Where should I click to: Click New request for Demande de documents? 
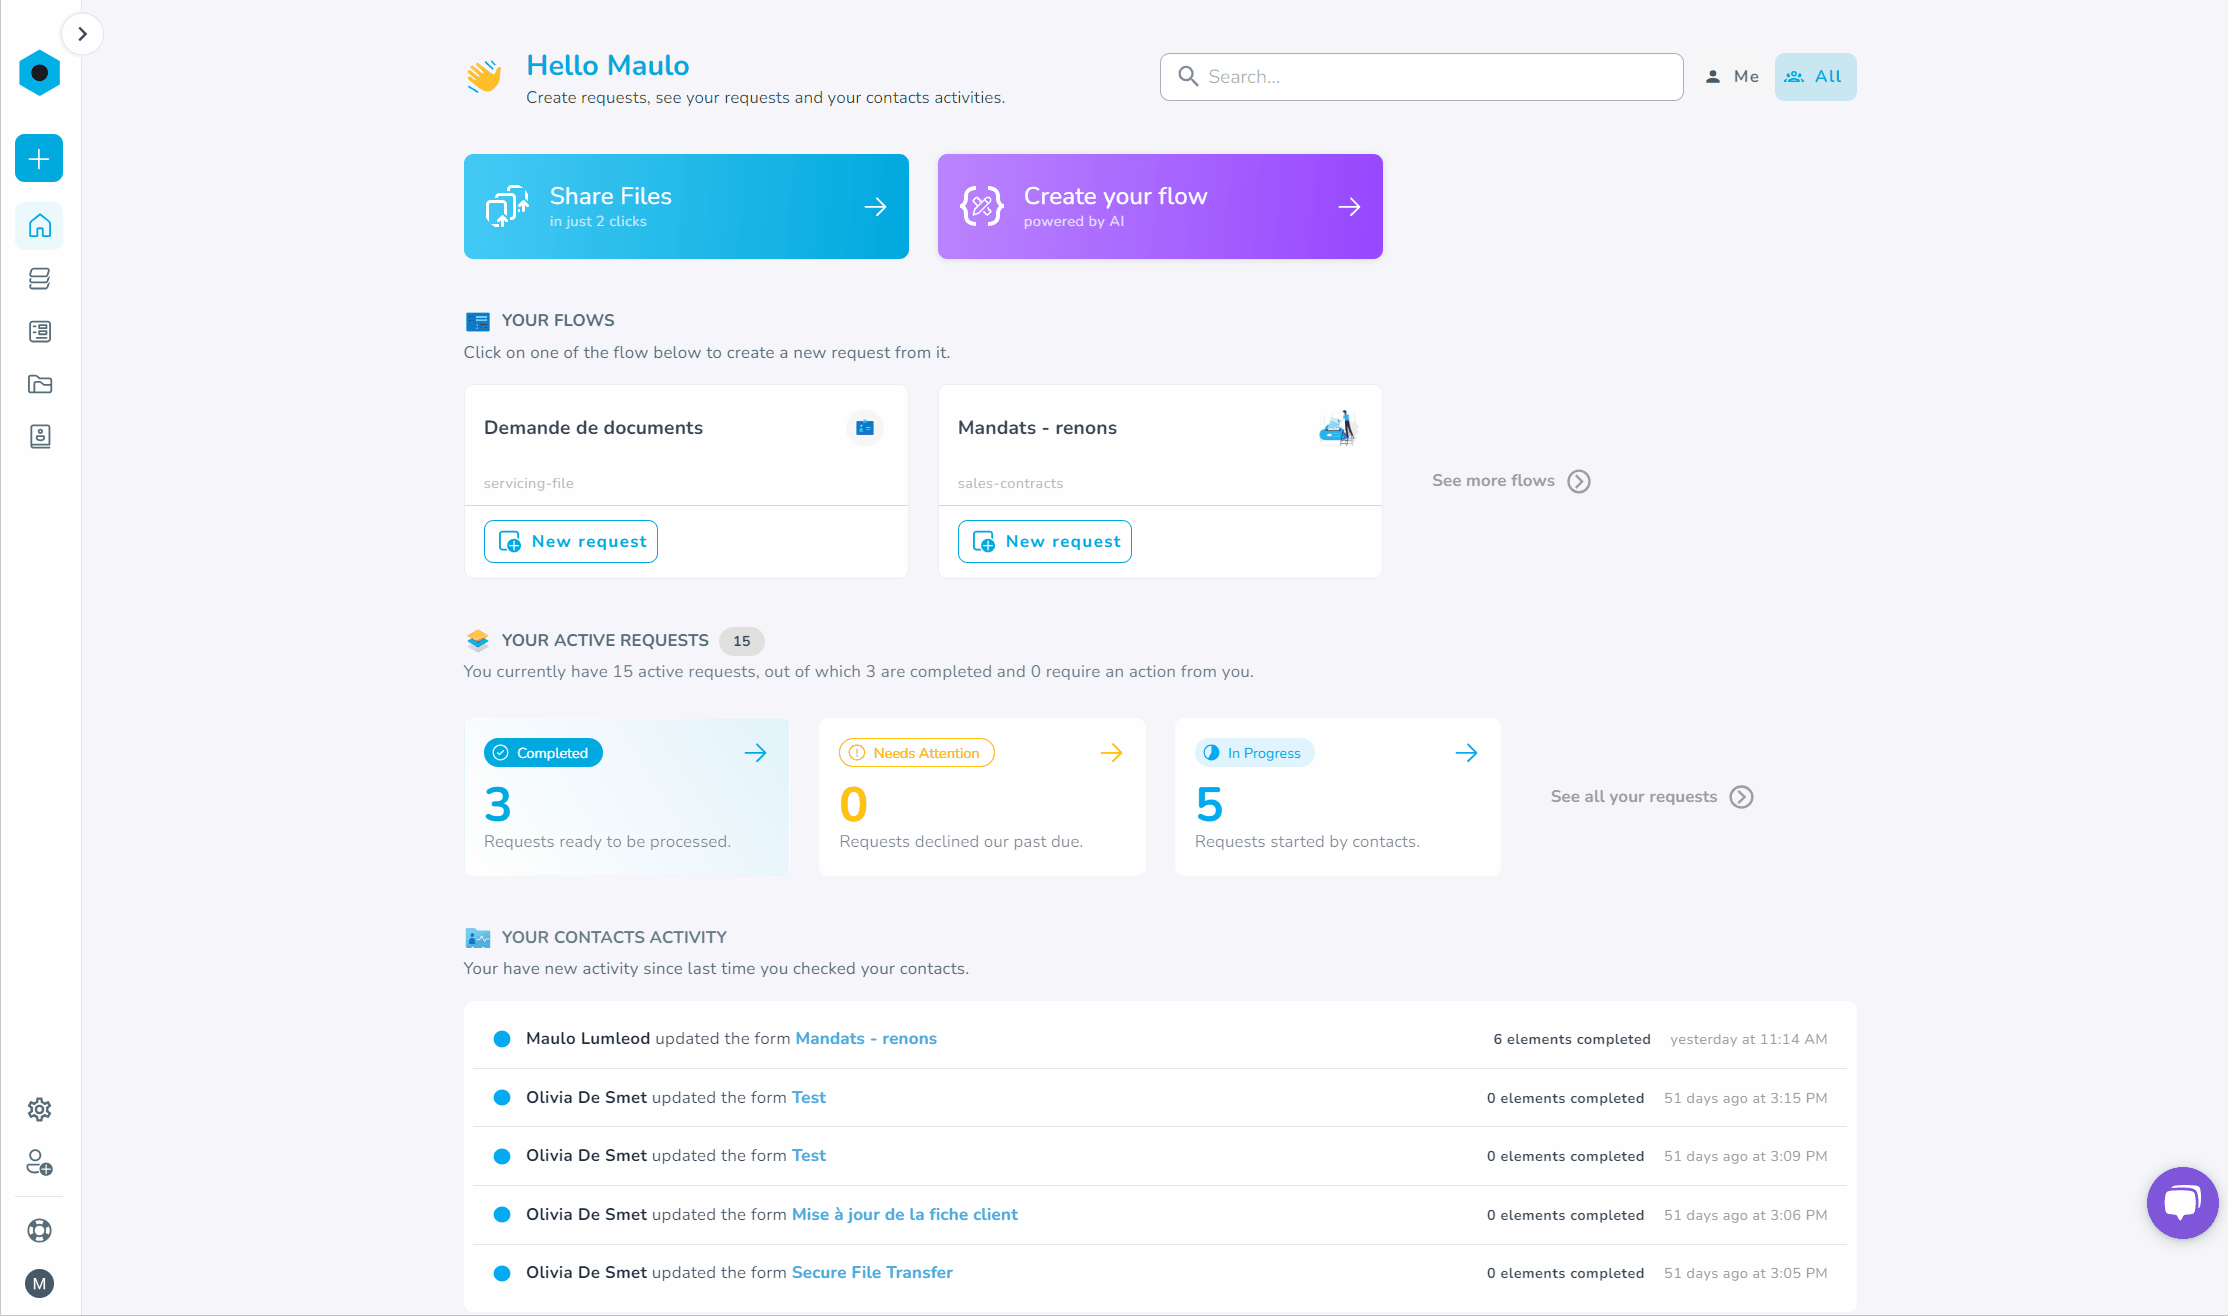[x=572, y=542]
